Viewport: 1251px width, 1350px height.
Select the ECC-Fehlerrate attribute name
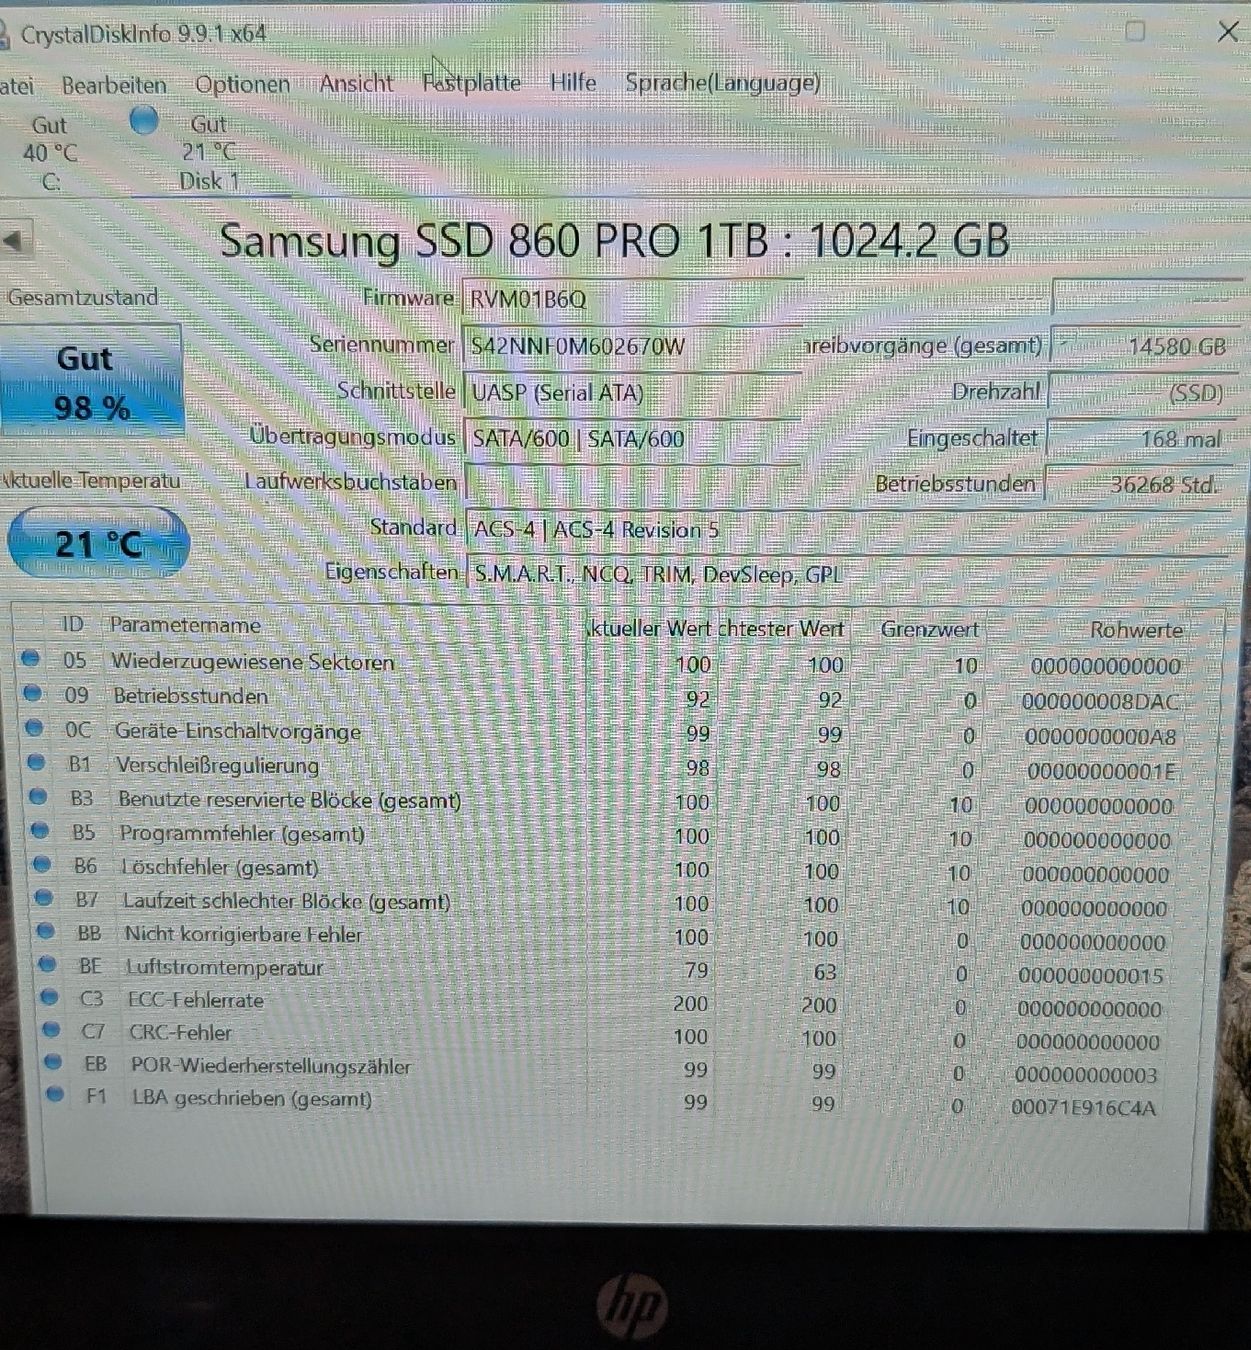point(196,1000)
